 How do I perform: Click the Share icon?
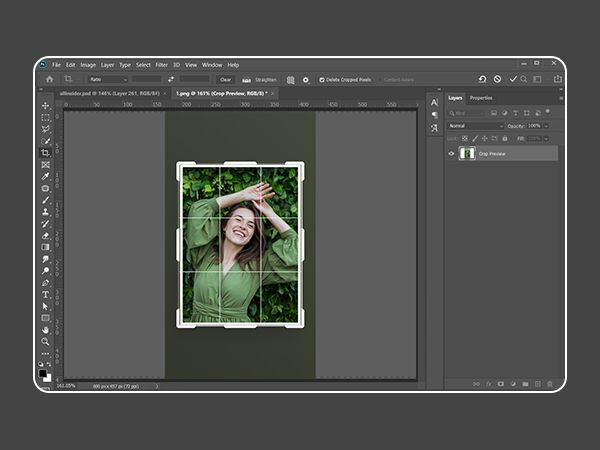point(558,79)
